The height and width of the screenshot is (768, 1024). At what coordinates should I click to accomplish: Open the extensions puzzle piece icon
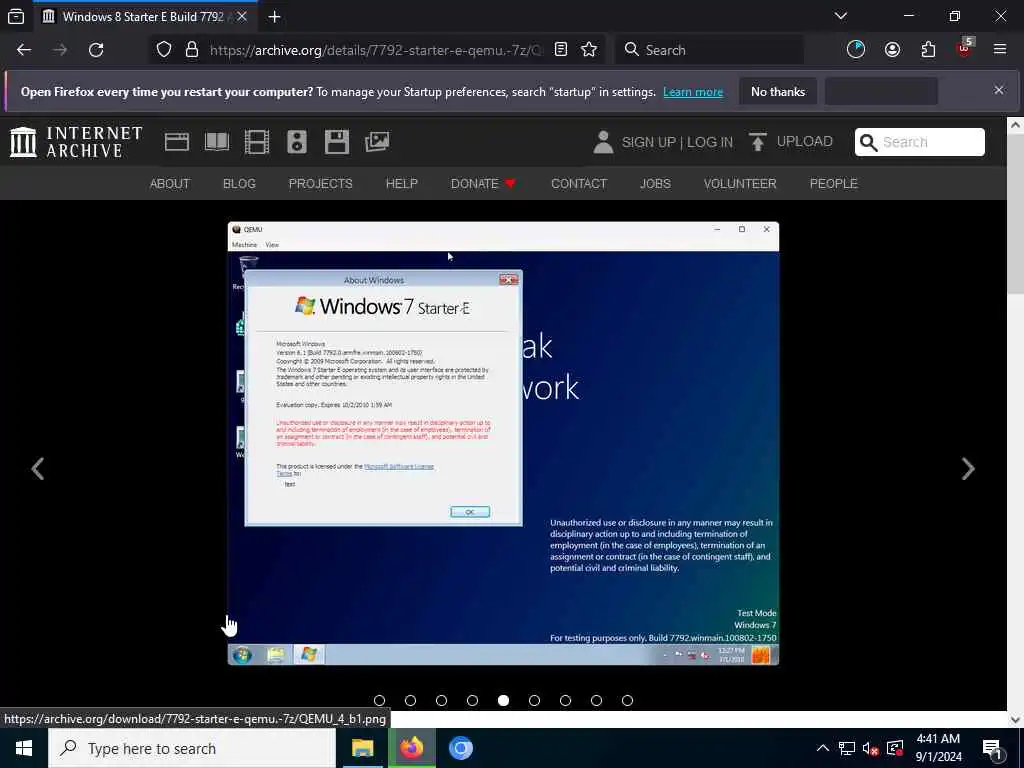point(928,50)
